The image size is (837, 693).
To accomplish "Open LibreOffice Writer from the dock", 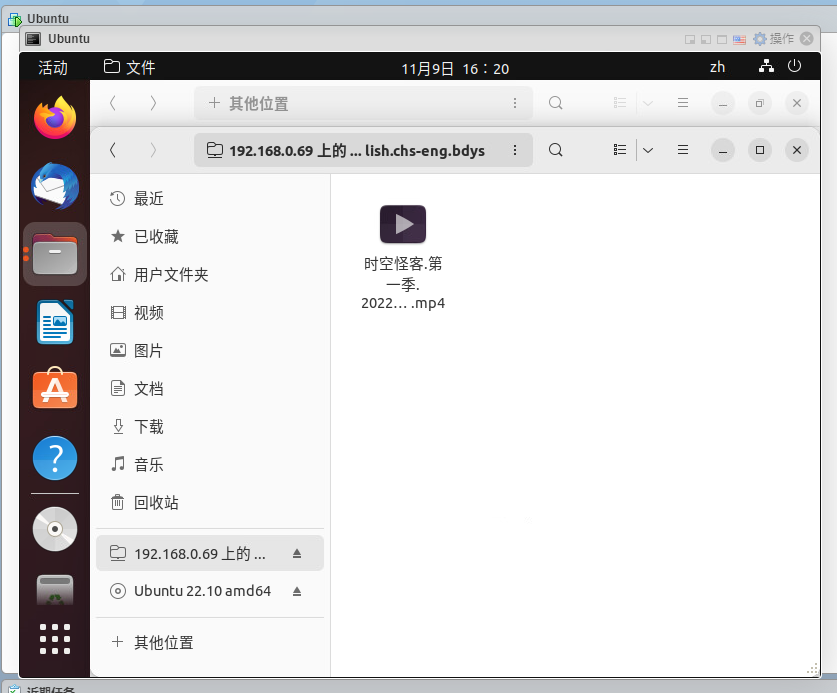I will [55, 321].
